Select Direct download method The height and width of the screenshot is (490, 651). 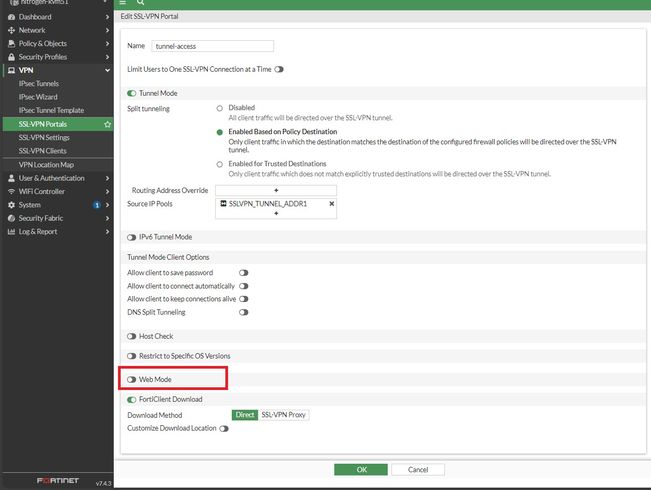click(245, 415)
